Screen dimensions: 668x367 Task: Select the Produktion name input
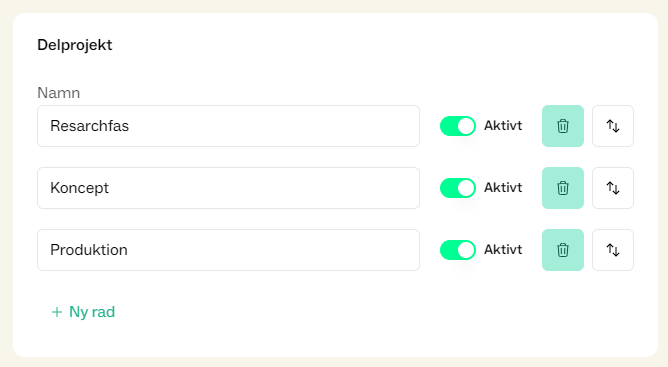(x=228, y=250)
